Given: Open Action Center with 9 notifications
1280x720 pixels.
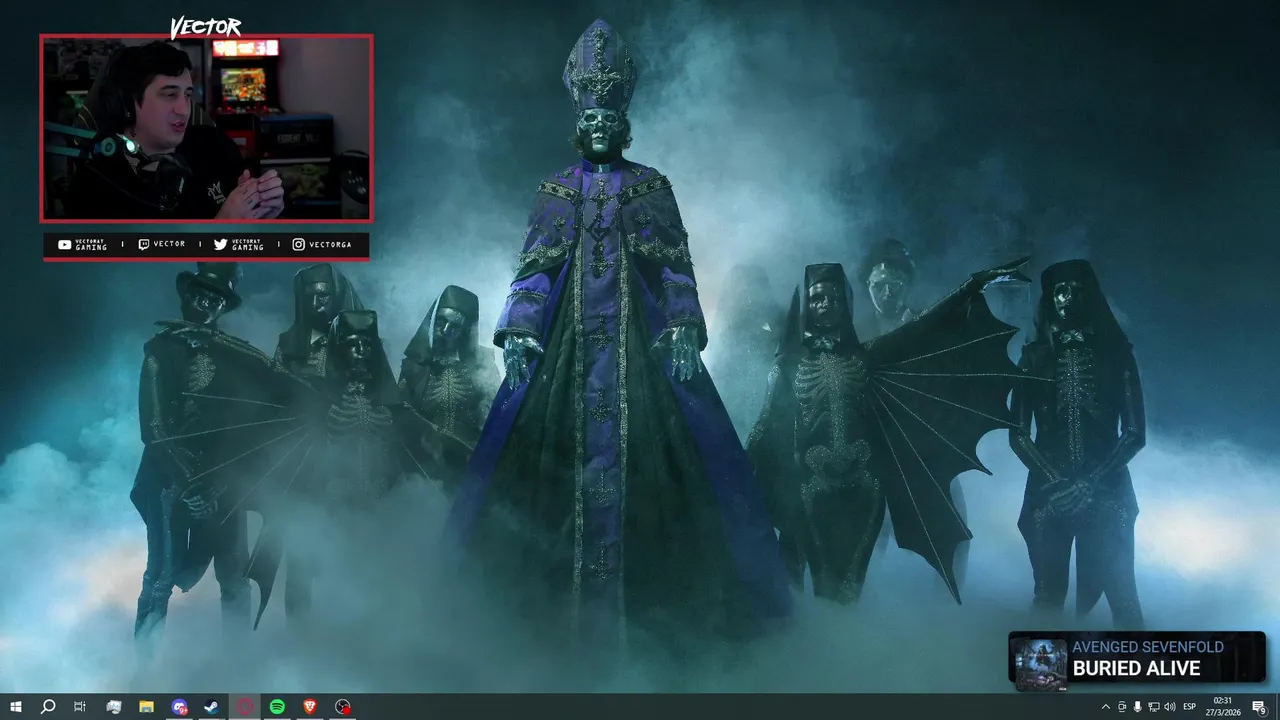Looking at the screenshot, I should [x=1259, y=707].
